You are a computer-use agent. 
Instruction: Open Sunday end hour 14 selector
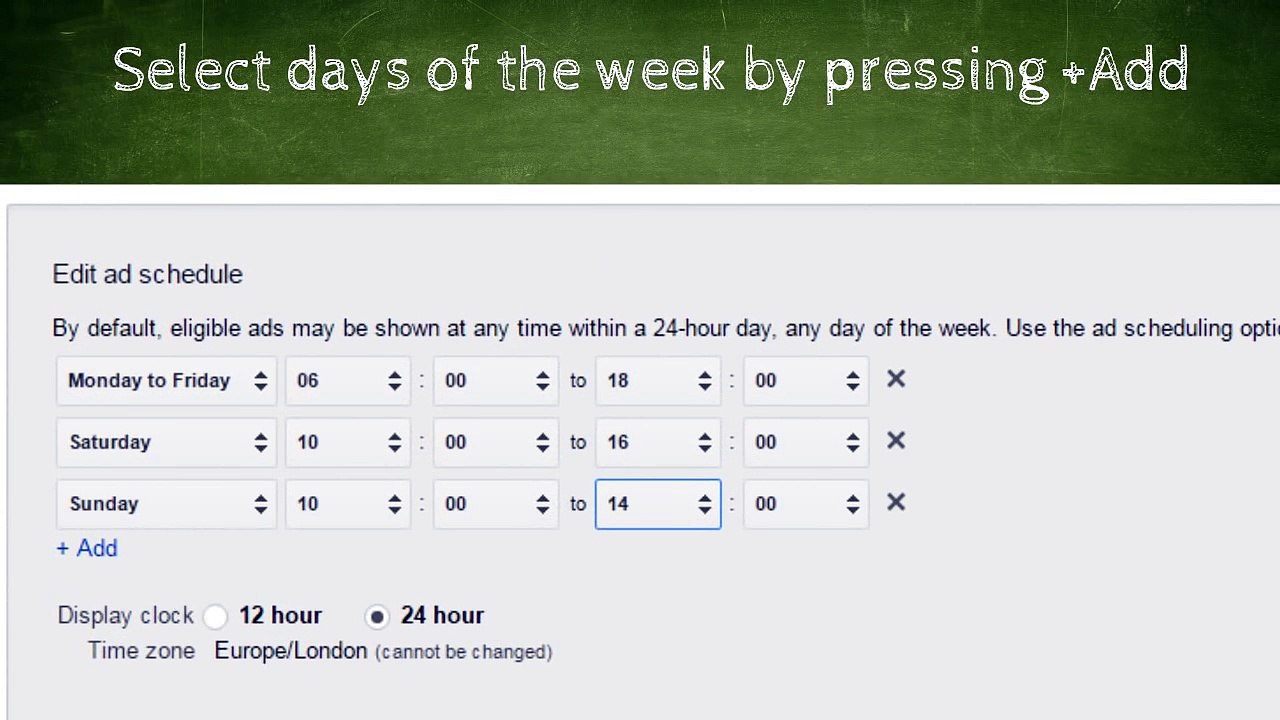click(x=658, y=504)
